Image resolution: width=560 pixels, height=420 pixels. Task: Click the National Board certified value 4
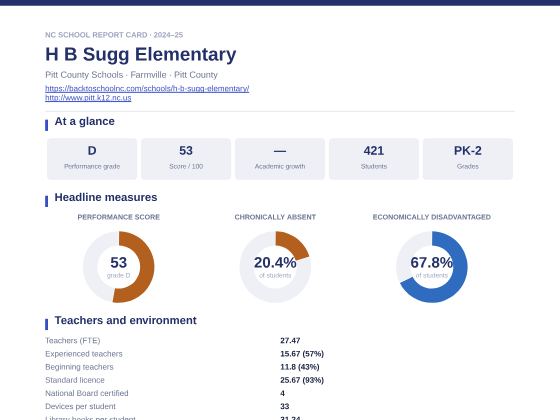(282, 393)
